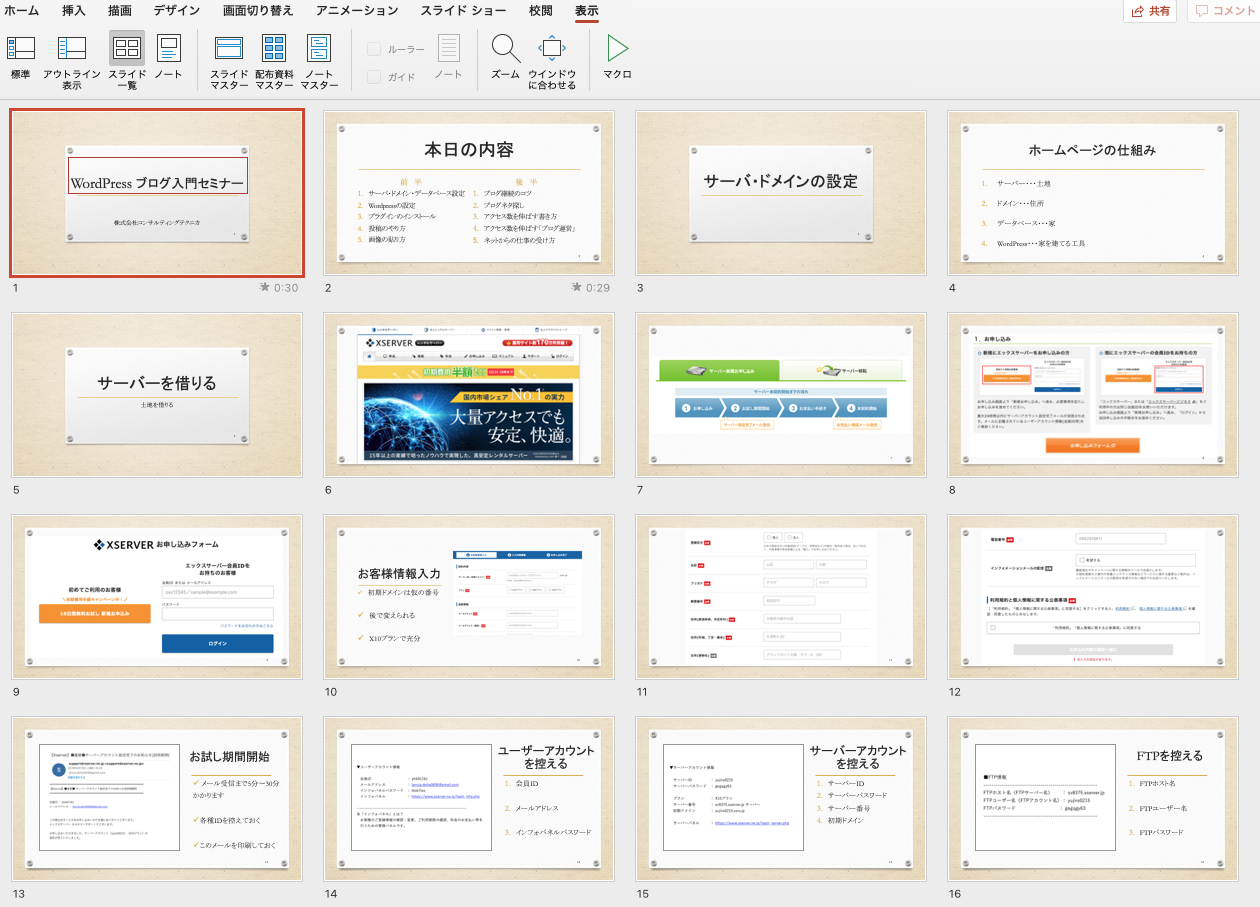The height and width of the screenshot is (907, 1260).
Task: Select slide 14 ユーザーアカウントを控える thumbnail
Action: (469, 799)
